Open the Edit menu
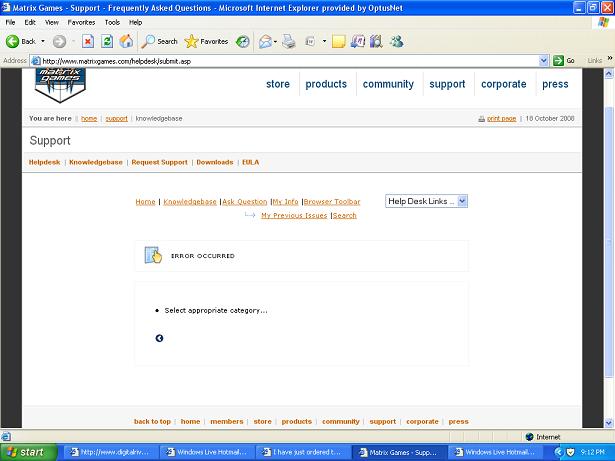This screenshot has height=461, width=615. coord(30,22)
